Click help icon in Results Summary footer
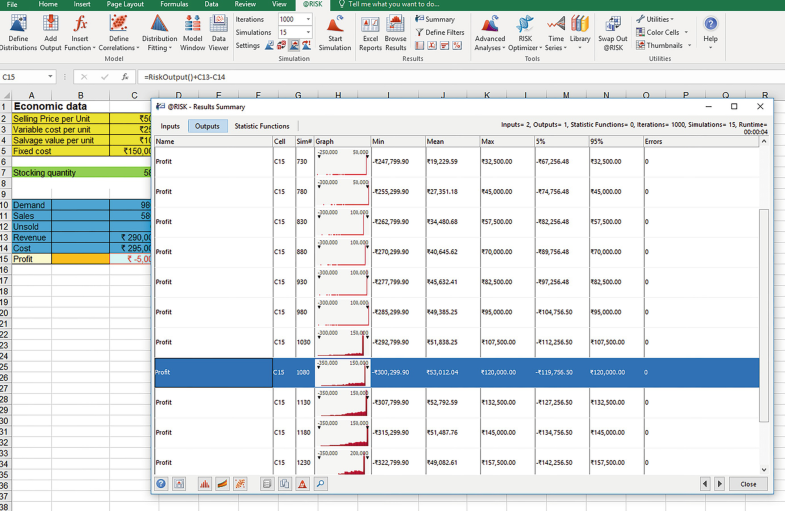This screenshot has height=511, width=785. 161,484
